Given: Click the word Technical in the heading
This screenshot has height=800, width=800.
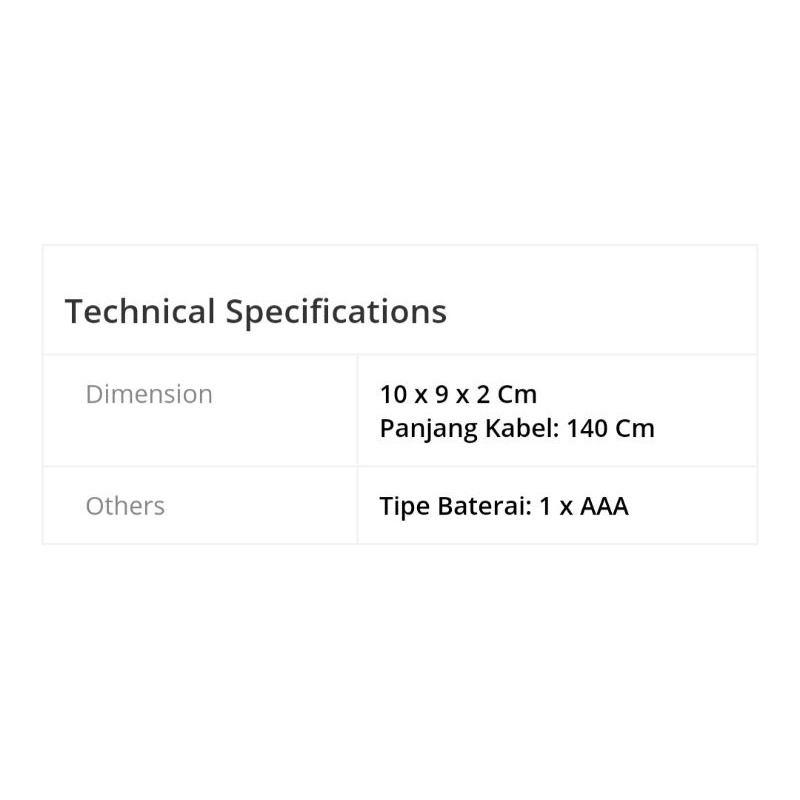Looking at the screenshot, I should [x=140, y=312].
